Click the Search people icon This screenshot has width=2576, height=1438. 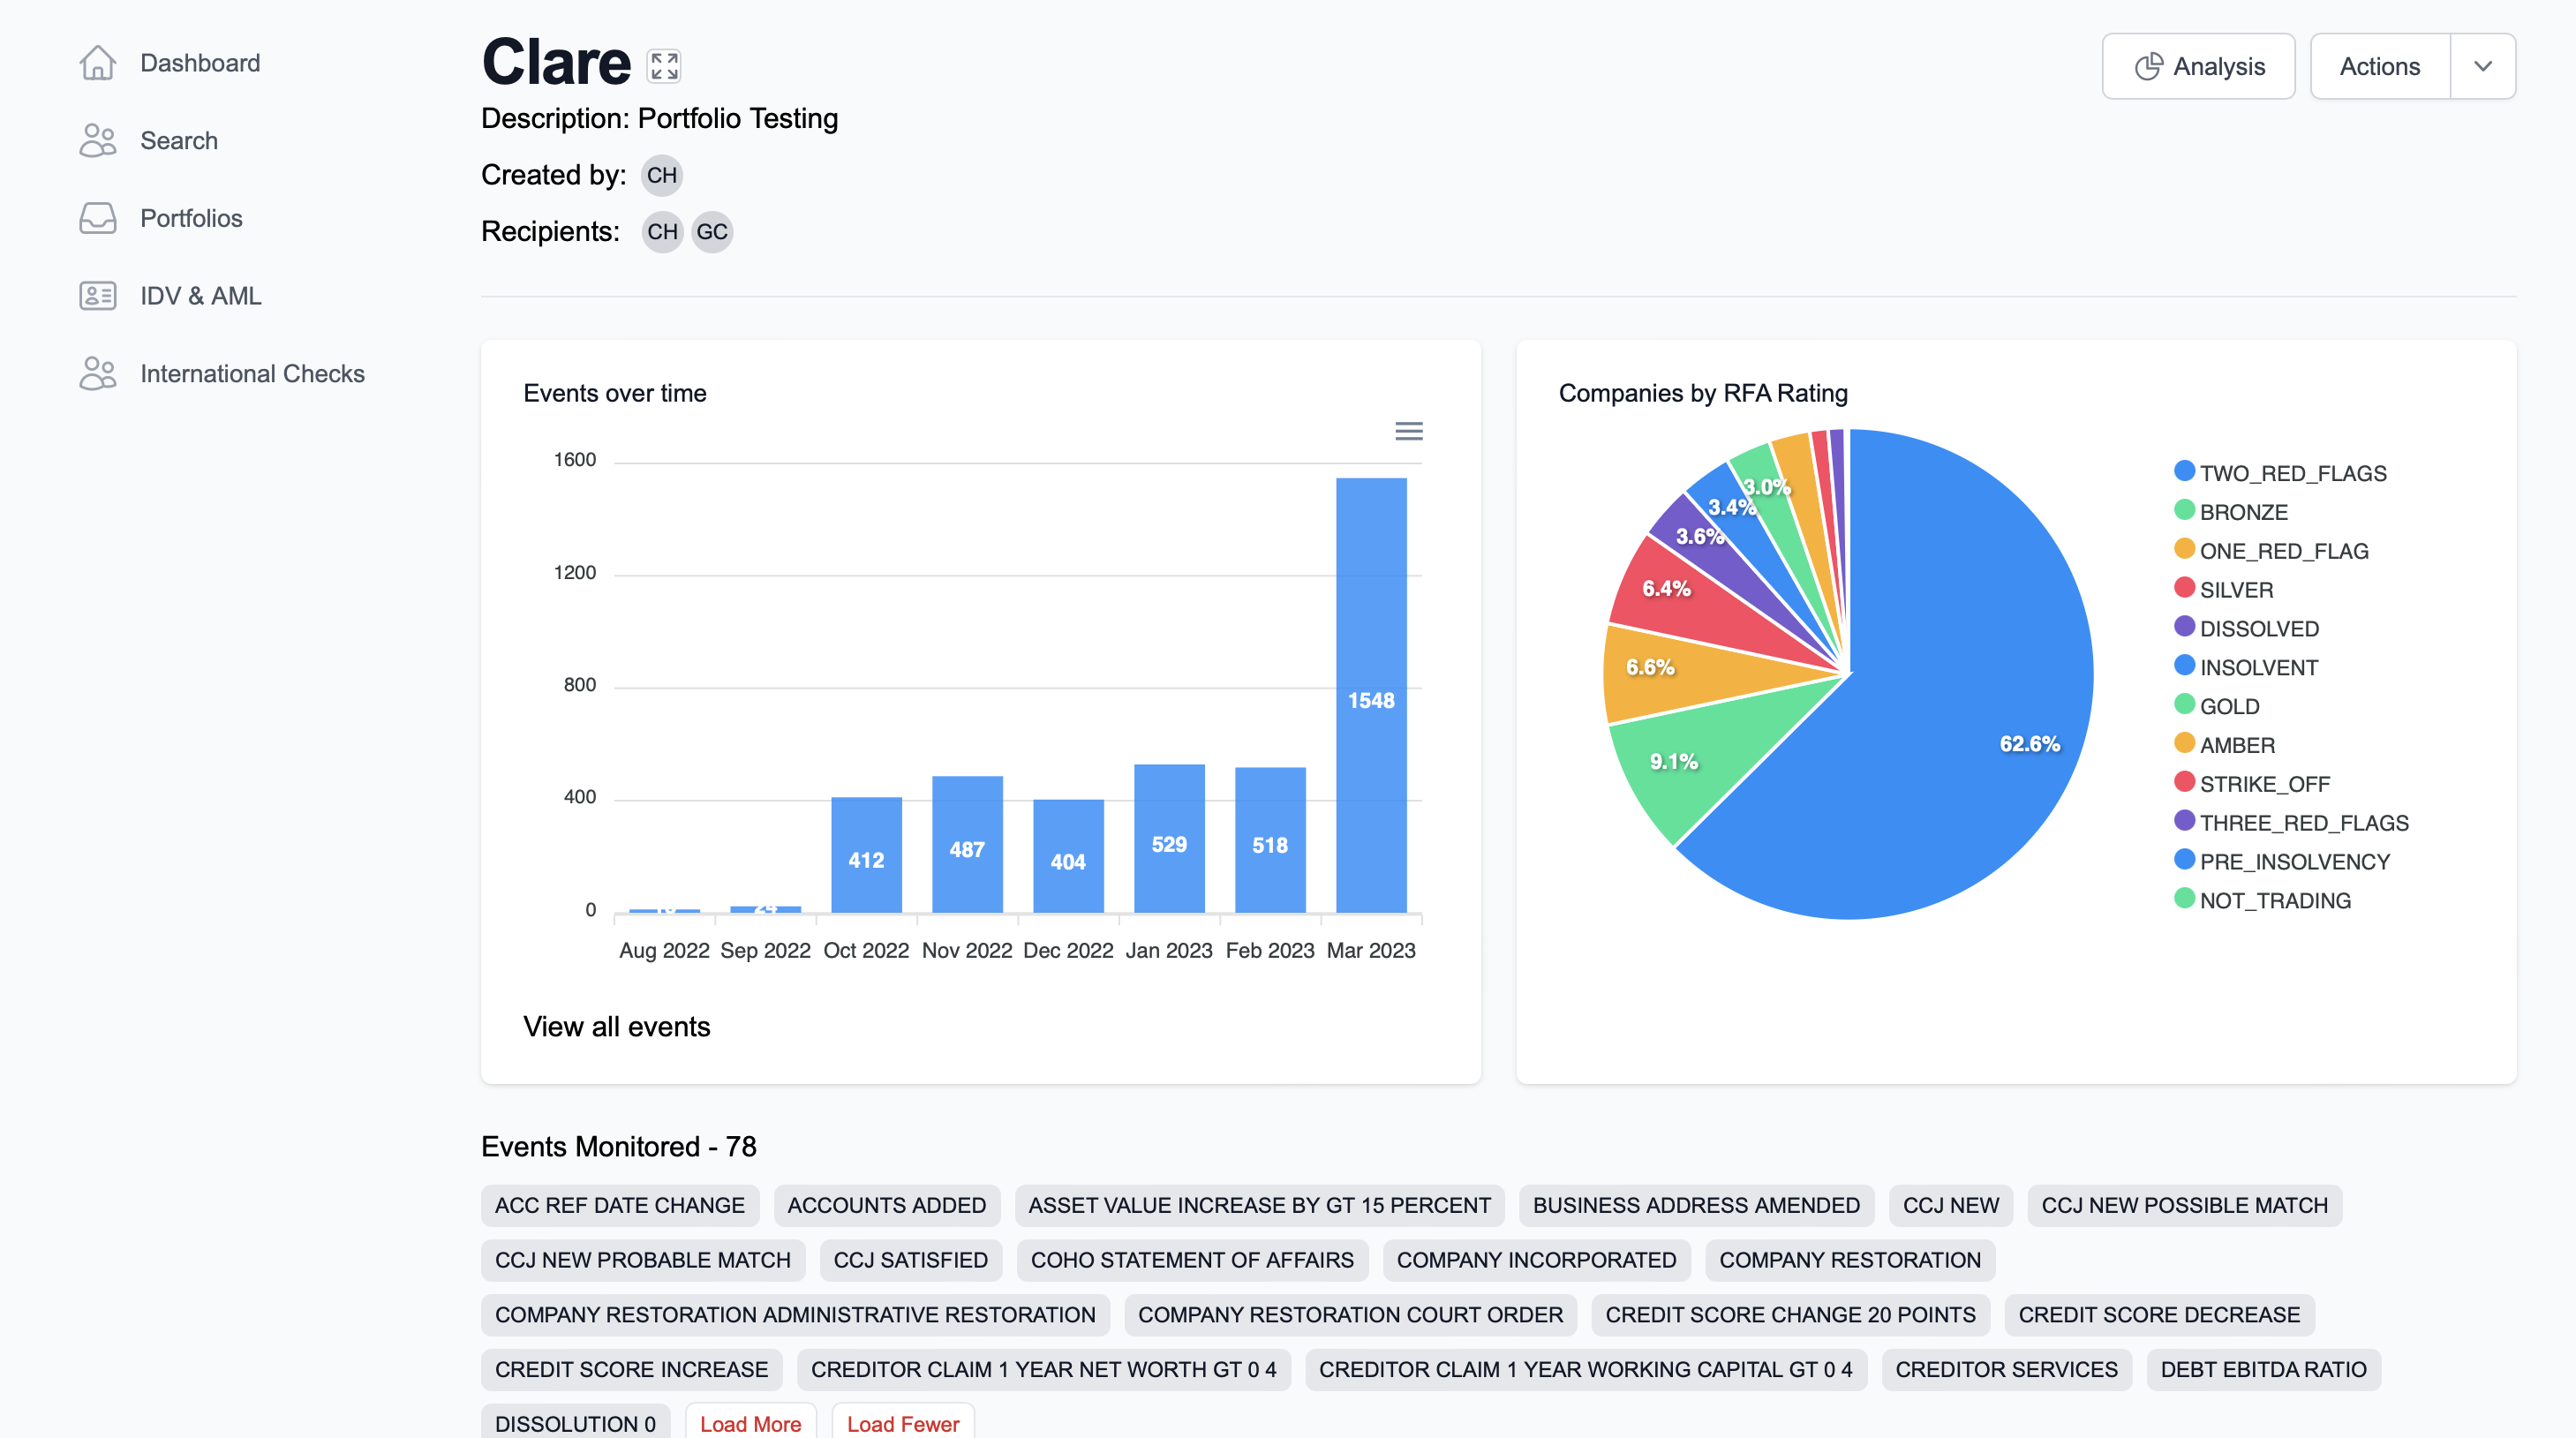click(97, 141)
